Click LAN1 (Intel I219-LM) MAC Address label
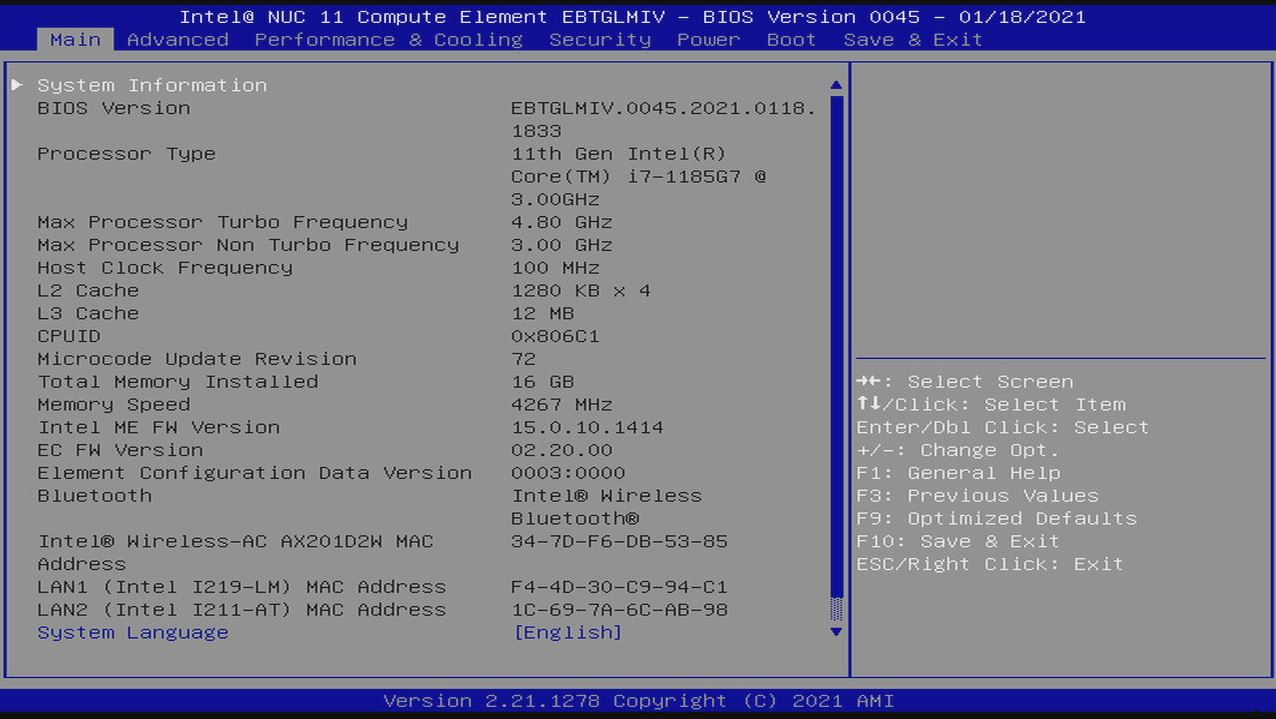Image resolution: width=1276 pixels, height=719 pixels. coord(241,587)
